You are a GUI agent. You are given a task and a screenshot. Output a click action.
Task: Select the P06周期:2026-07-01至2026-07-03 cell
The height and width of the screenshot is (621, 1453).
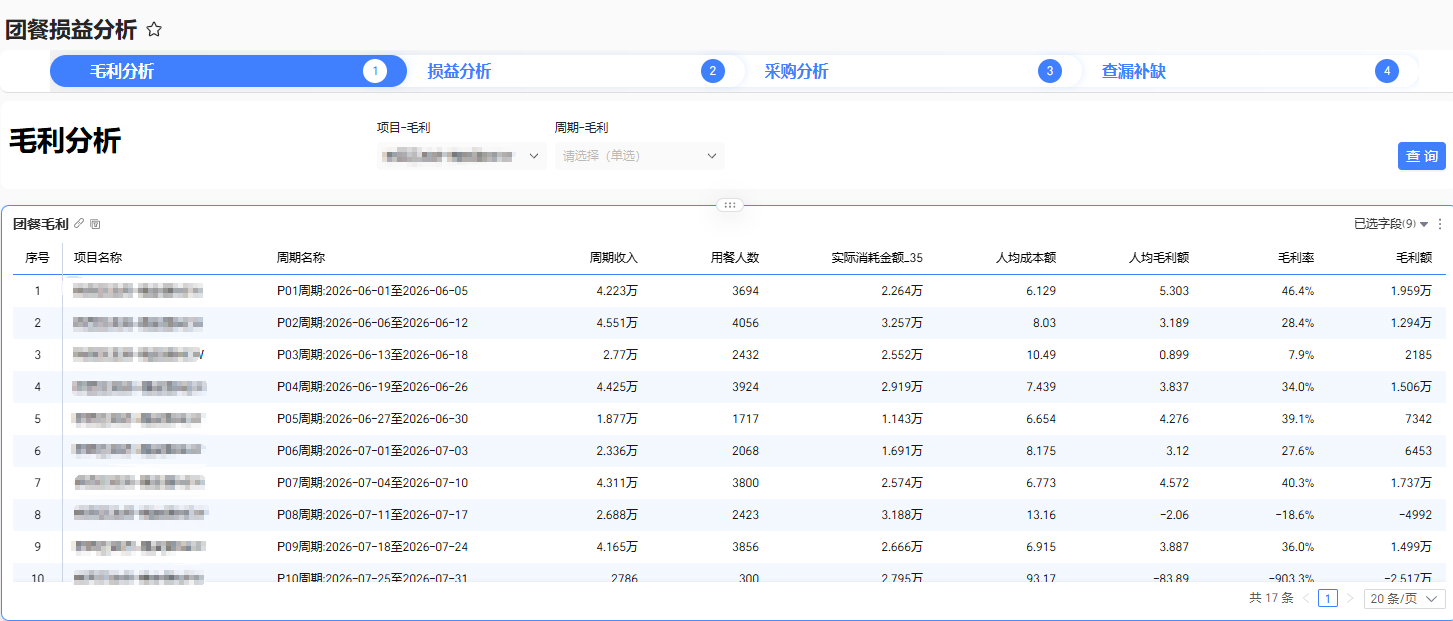click(x=372, y=451)
